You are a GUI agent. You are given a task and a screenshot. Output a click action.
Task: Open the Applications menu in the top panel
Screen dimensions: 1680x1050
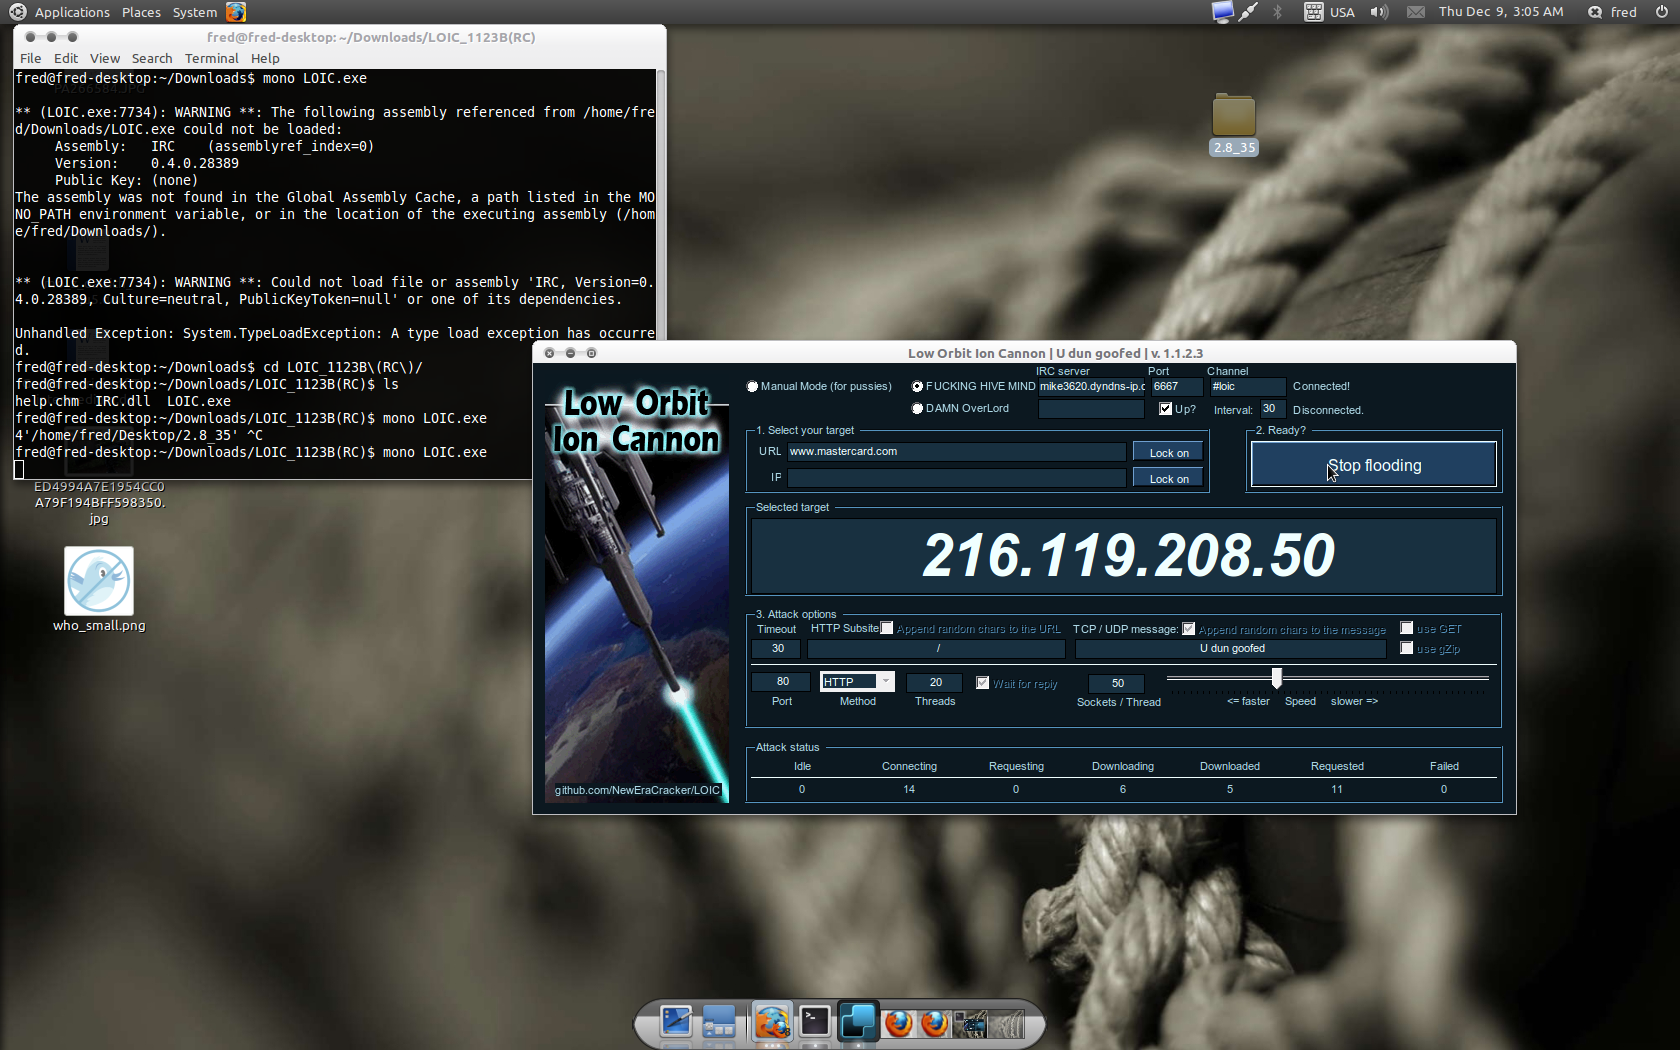click(72, 12)
